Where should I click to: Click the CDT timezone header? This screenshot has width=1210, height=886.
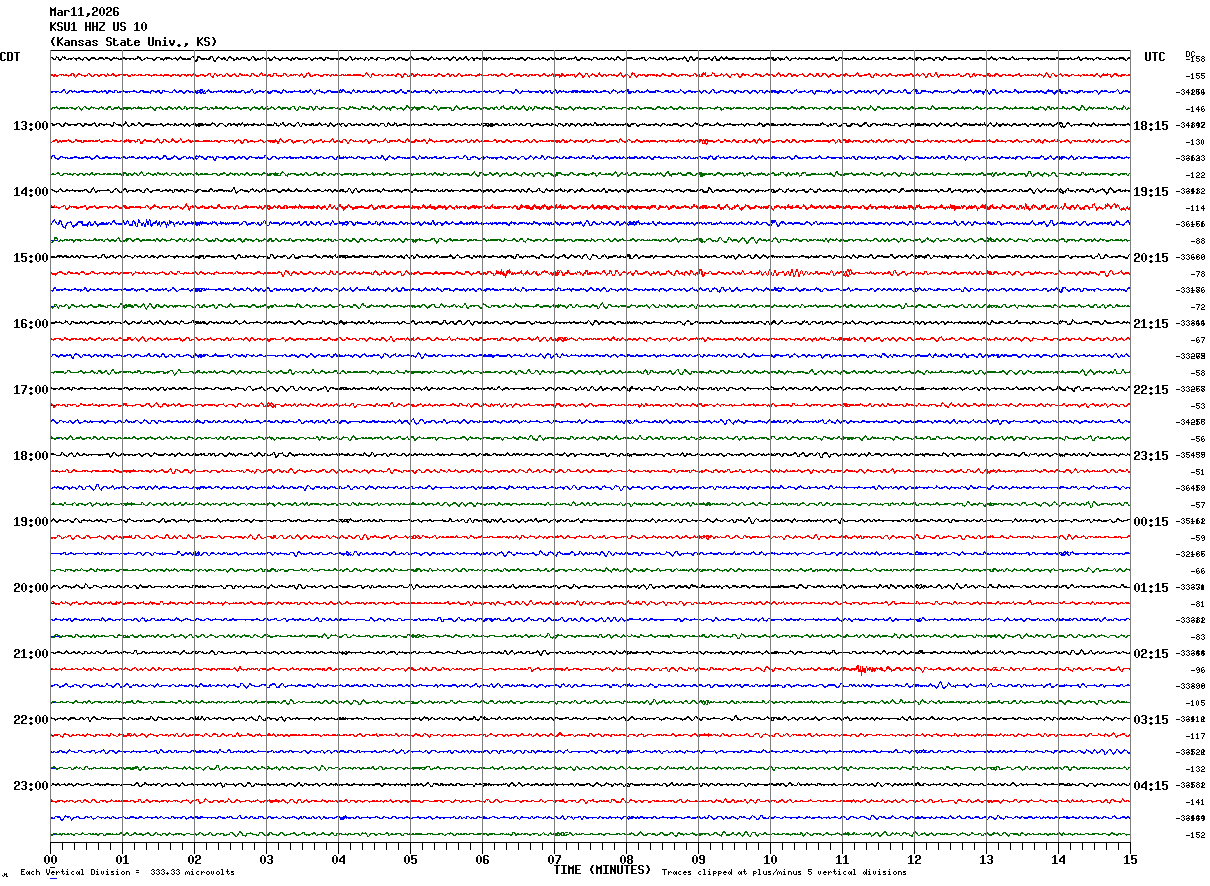click(10, 57)
